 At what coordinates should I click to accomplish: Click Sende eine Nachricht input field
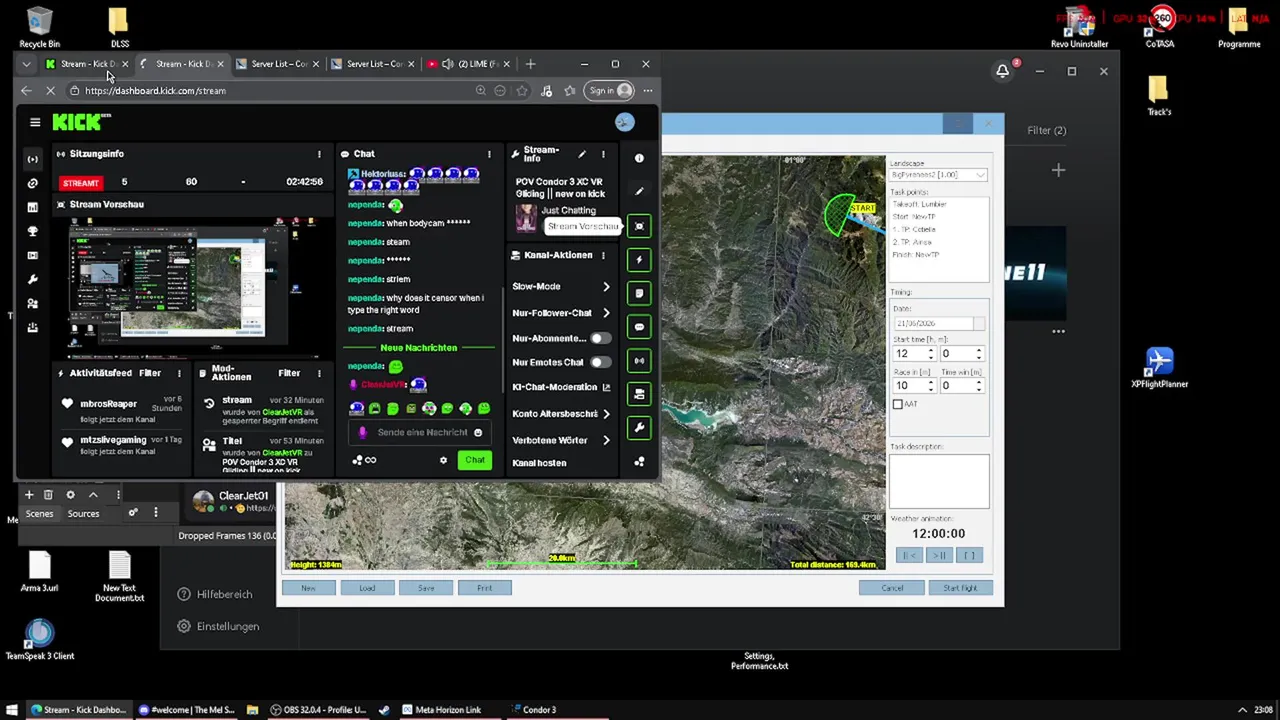point(422,433)
